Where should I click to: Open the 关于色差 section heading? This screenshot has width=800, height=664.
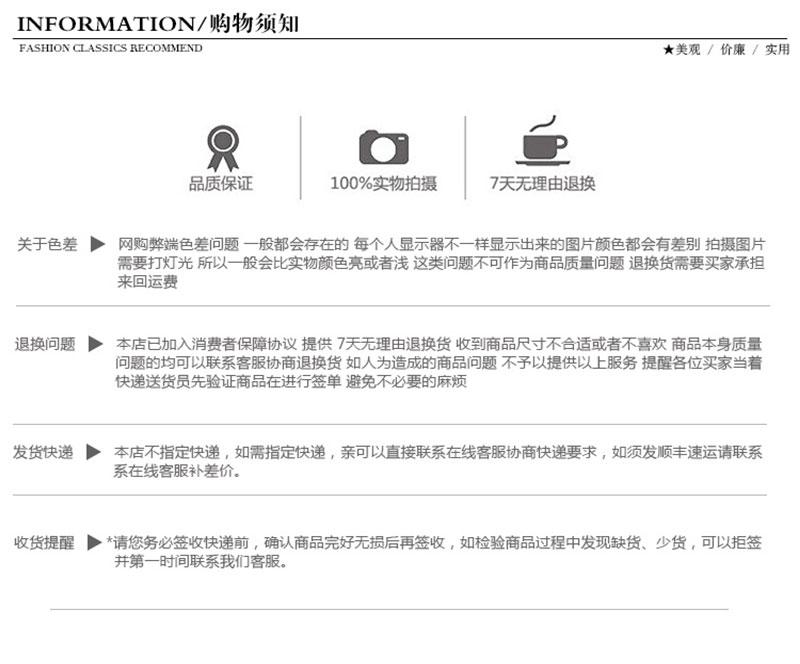tap(47, 244)
